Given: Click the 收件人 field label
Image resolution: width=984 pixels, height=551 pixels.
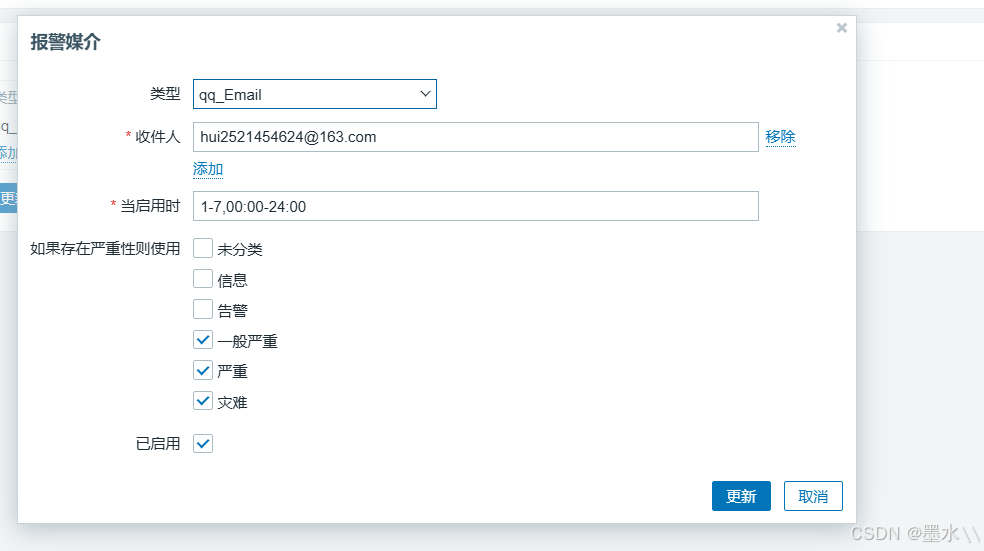Looking at the screenshot, I should coord(158,137).
